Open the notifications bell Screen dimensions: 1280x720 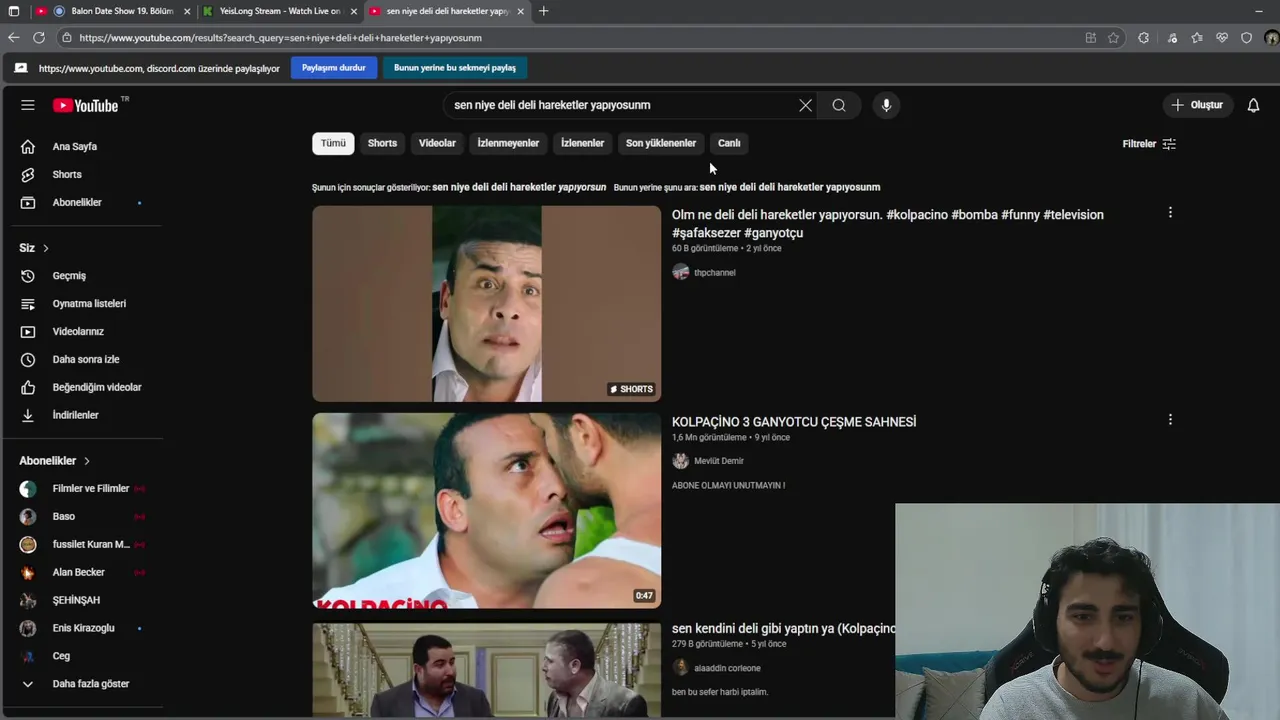click(x=1253, y=105)
